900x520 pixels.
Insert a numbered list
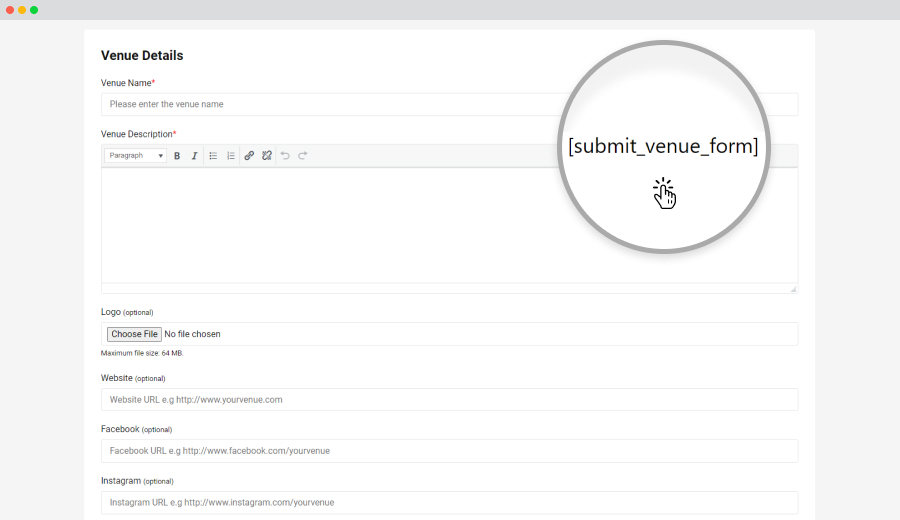pyautogui.click(x=231, y=156)
